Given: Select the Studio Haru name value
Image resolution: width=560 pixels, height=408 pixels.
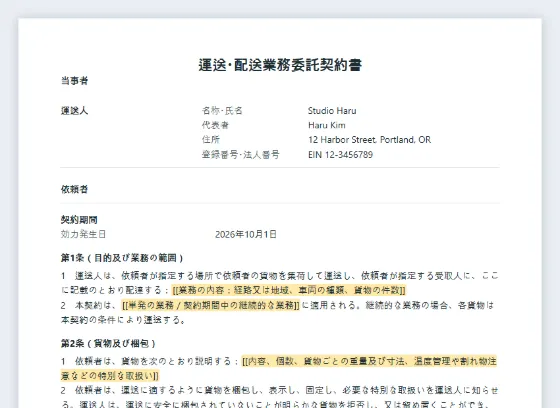Looking at the screenshot, I should pyautogui.click(x=332, y=111).
